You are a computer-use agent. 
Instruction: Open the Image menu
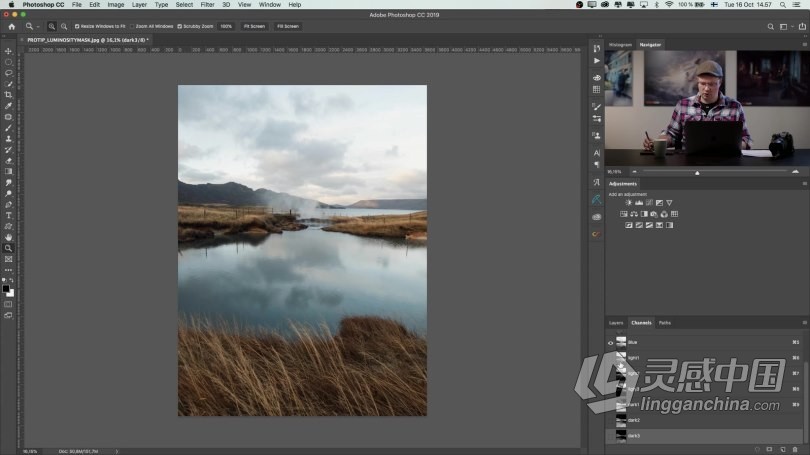(116, 5)
